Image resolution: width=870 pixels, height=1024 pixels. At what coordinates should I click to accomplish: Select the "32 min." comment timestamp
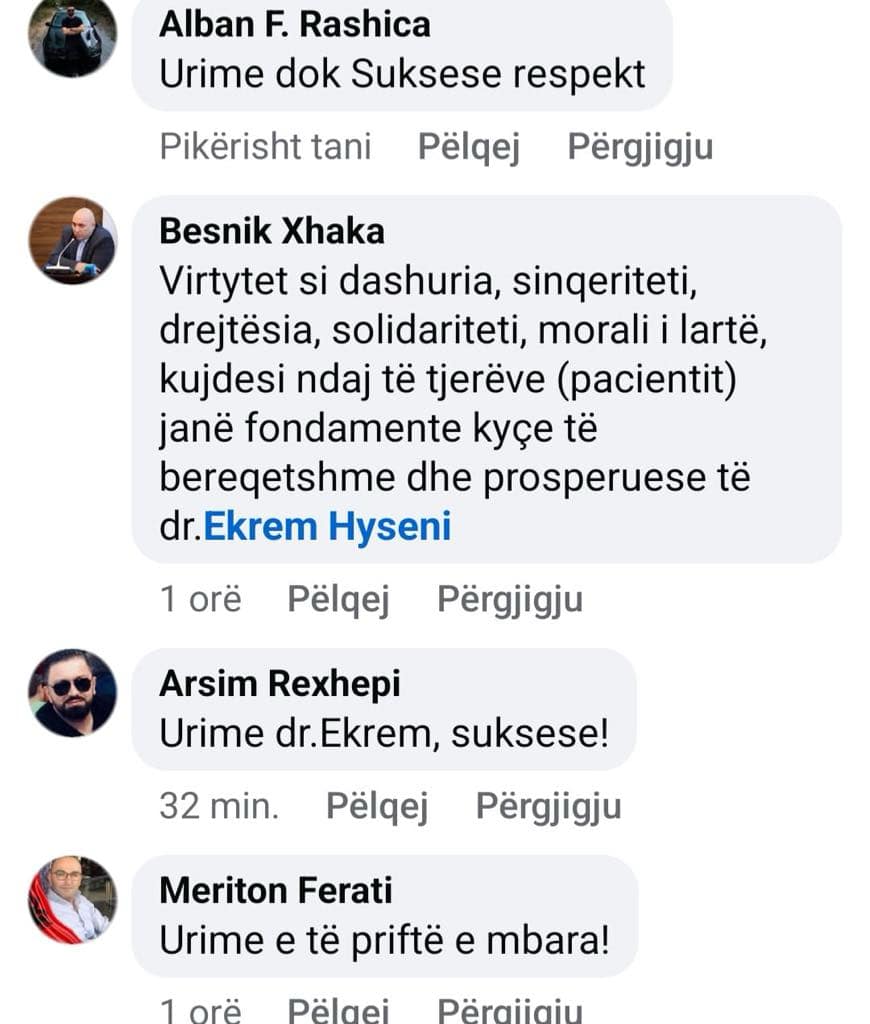pyautogui.click(x=219, y=806)
